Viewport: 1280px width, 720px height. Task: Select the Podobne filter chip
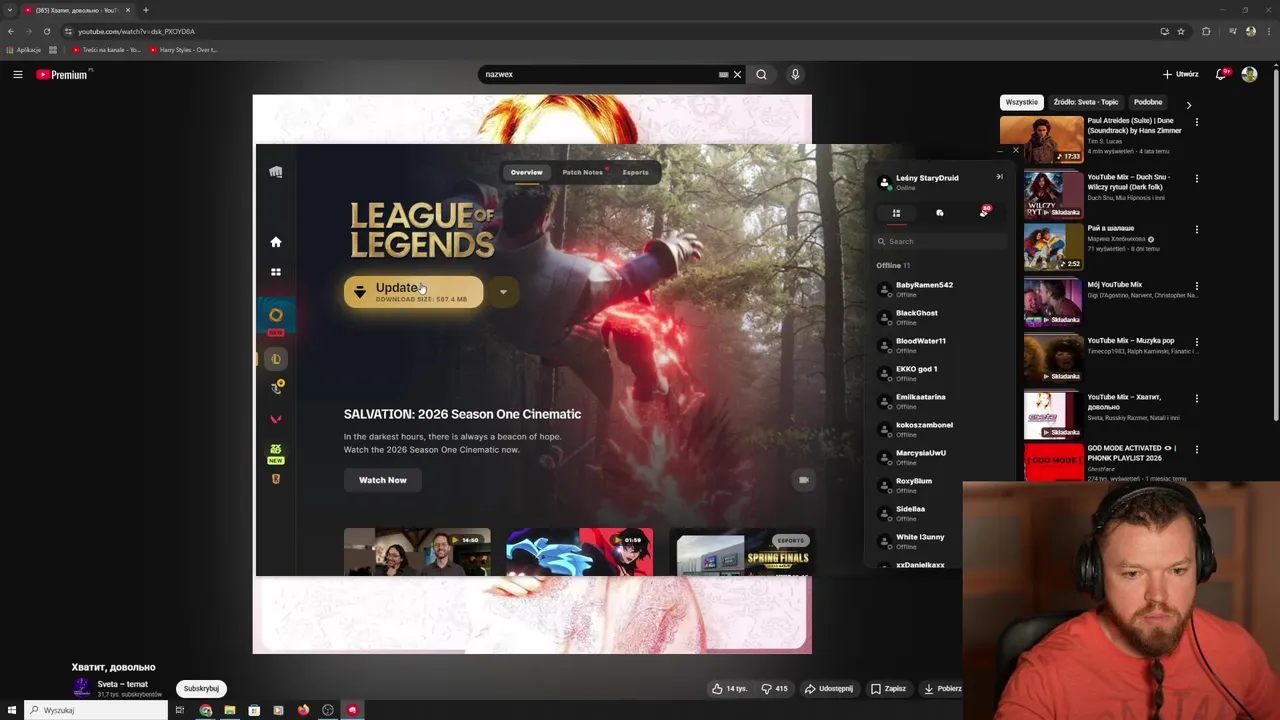[x=1148, y=102]
